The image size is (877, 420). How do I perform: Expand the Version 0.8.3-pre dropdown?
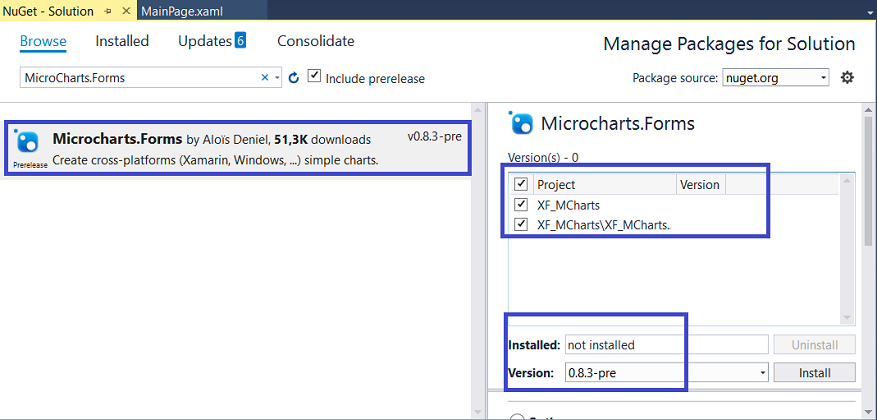(x=763, y=373)
